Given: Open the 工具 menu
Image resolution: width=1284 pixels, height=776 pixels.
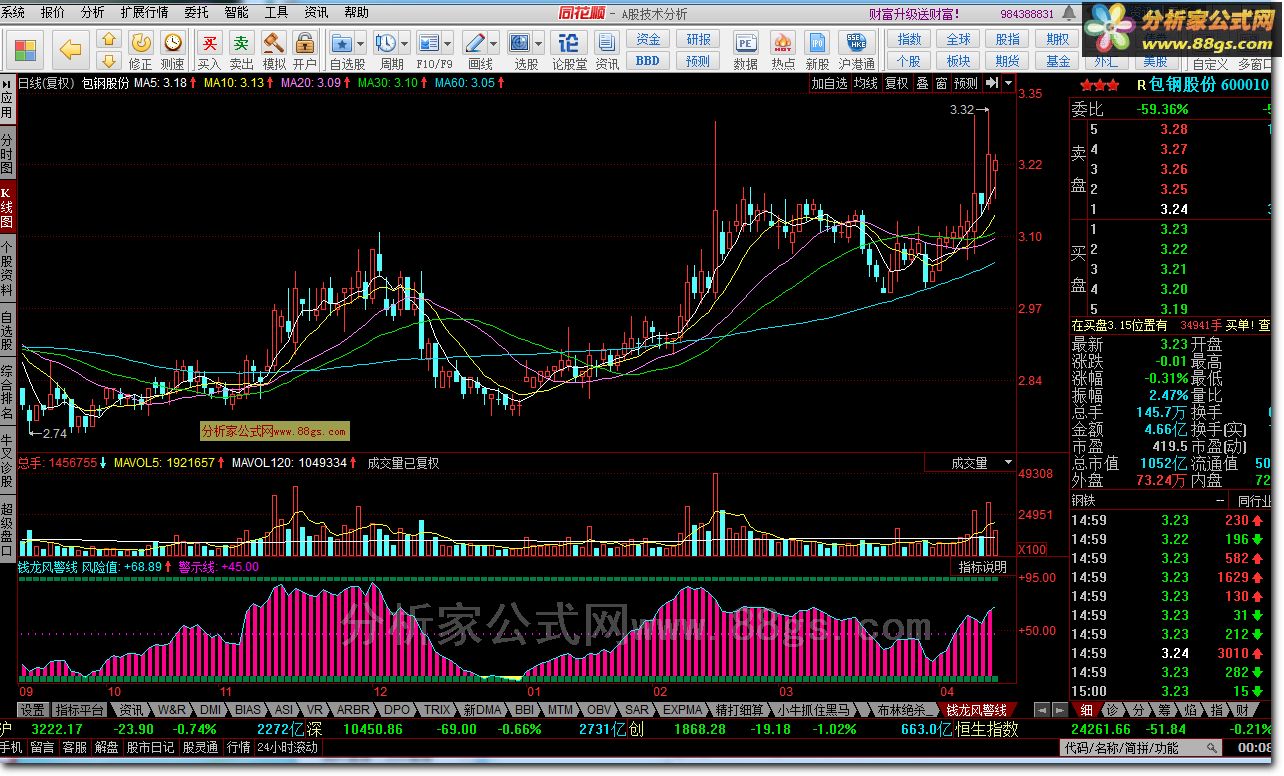Looking at the screenshot, I should pos(277,12).
